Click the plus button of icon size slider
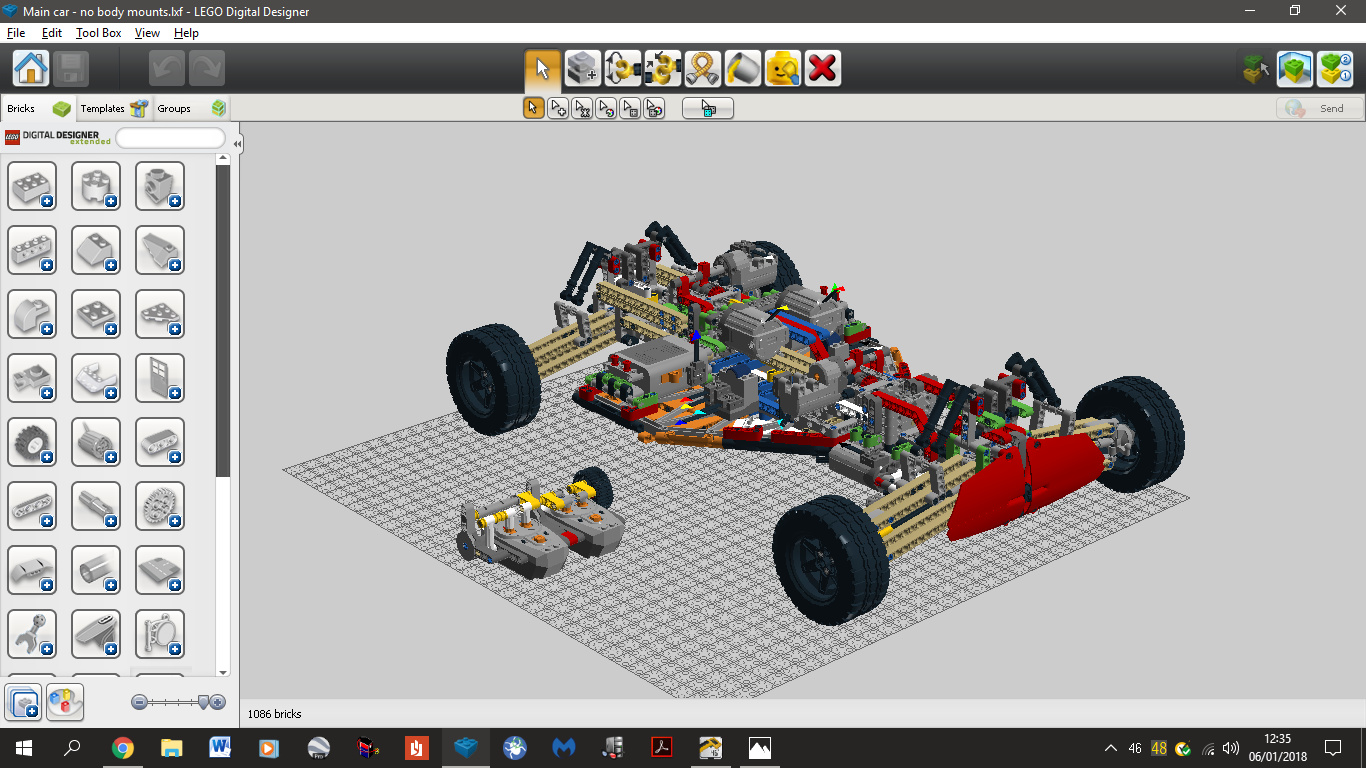Screen dimensions: 1366x768 pos(218,702)
